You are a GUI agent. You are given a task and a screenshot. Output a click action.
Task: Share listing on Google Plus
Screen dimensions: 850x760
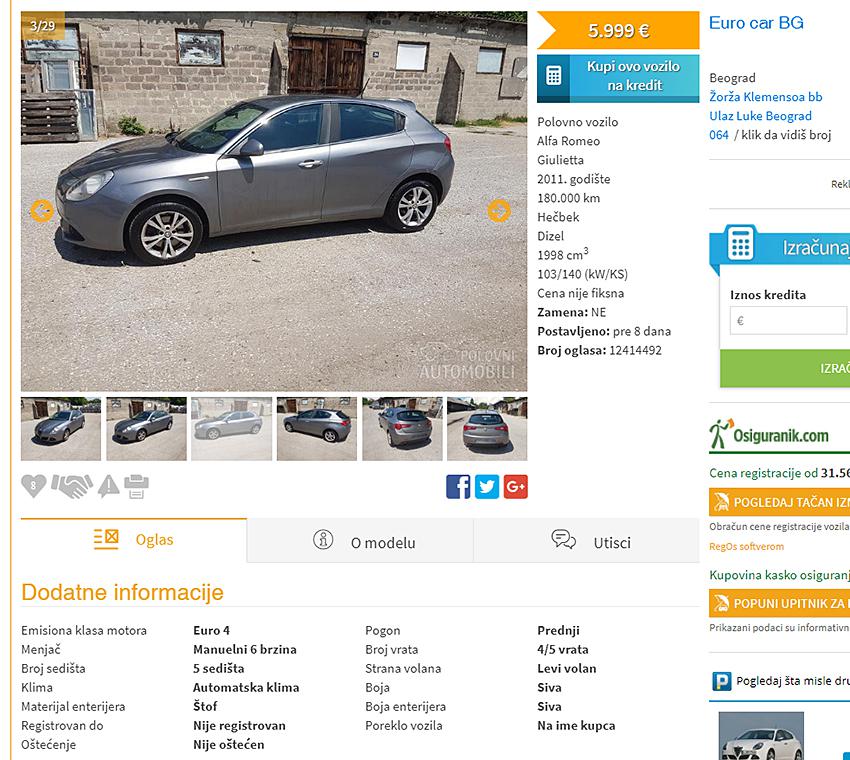516,487
